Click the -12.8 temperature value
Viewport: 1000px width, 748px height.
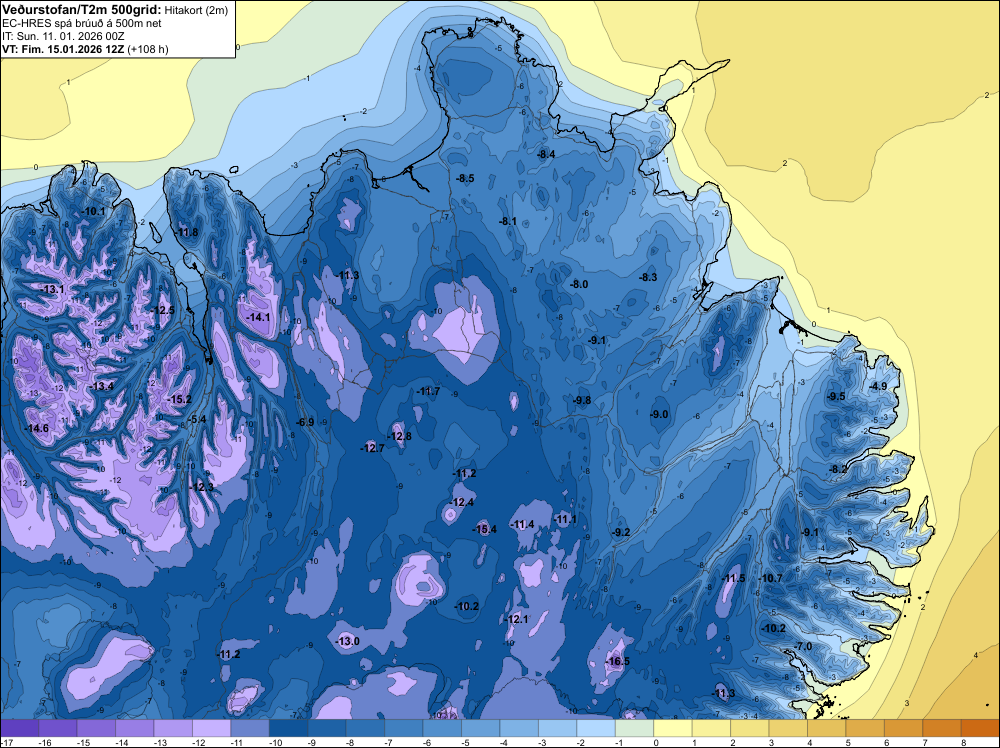pos(399,436)
